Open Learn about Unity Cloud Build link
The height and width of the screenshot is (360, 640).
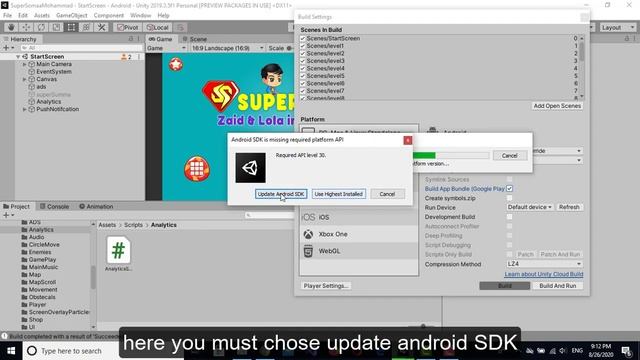tap(544, 274)
